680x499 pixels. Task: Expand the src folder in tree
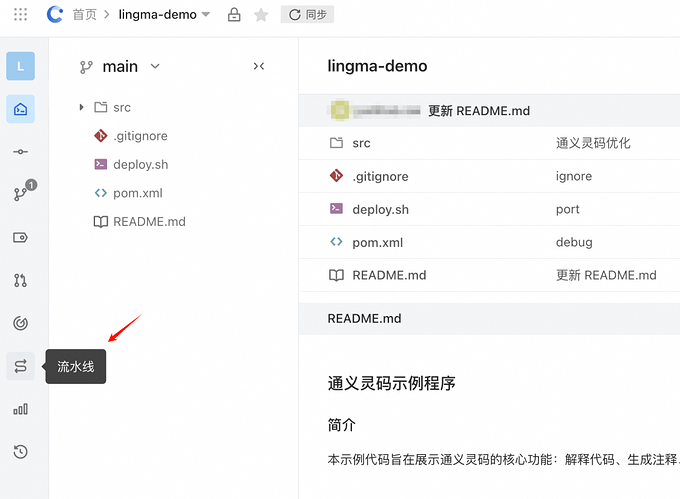(81, 107)
